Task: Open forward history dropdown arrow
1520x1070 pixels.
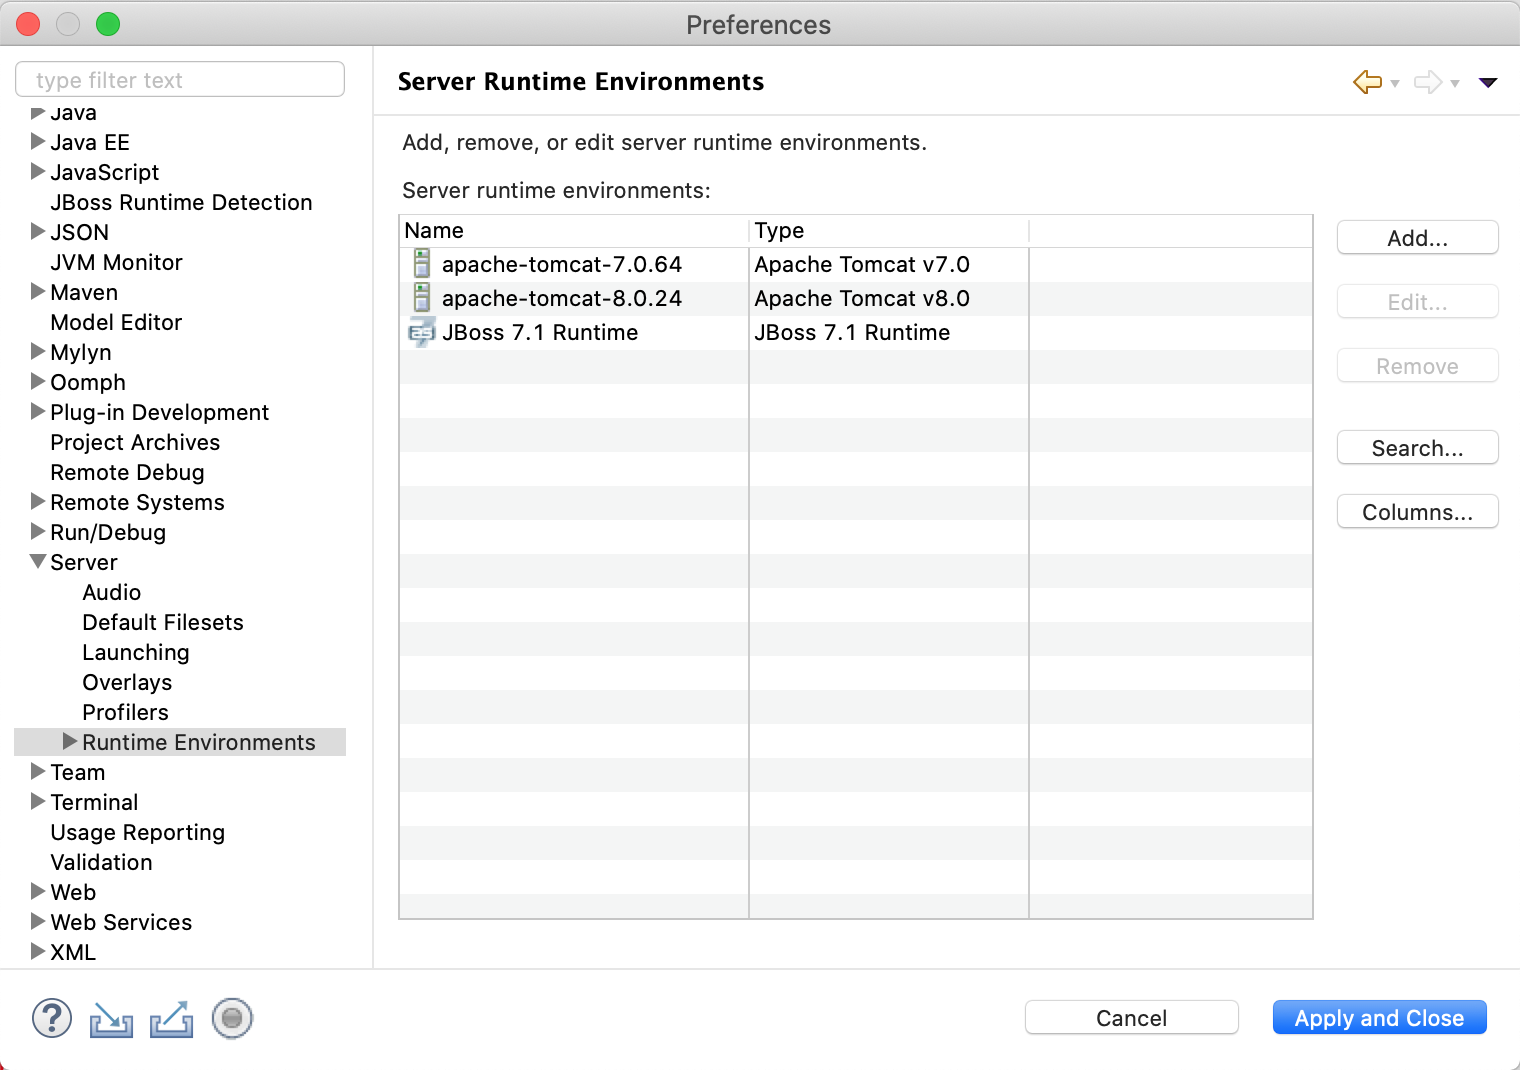Action: pos(1455,84)
